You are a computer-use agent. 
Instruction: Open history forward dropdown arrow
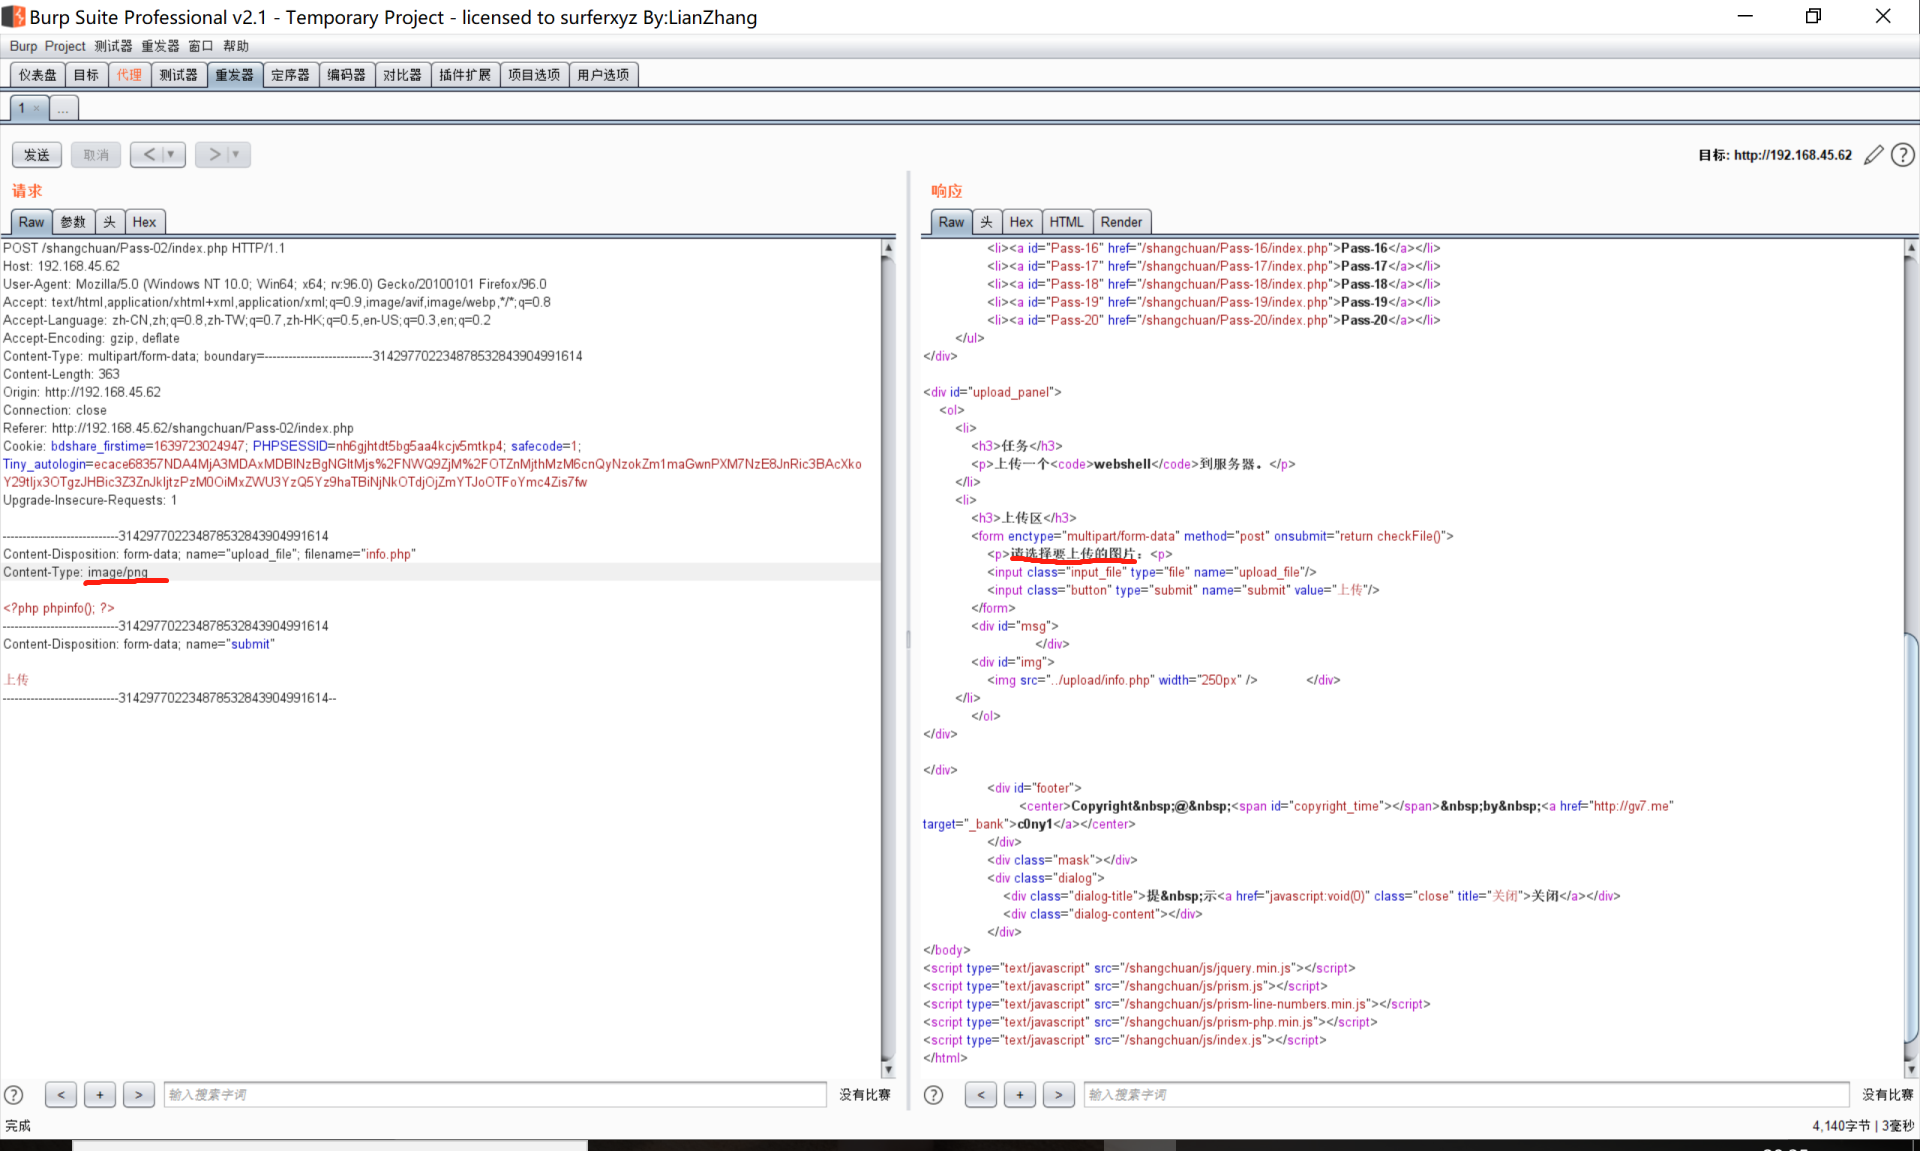(x=236, y=155)
